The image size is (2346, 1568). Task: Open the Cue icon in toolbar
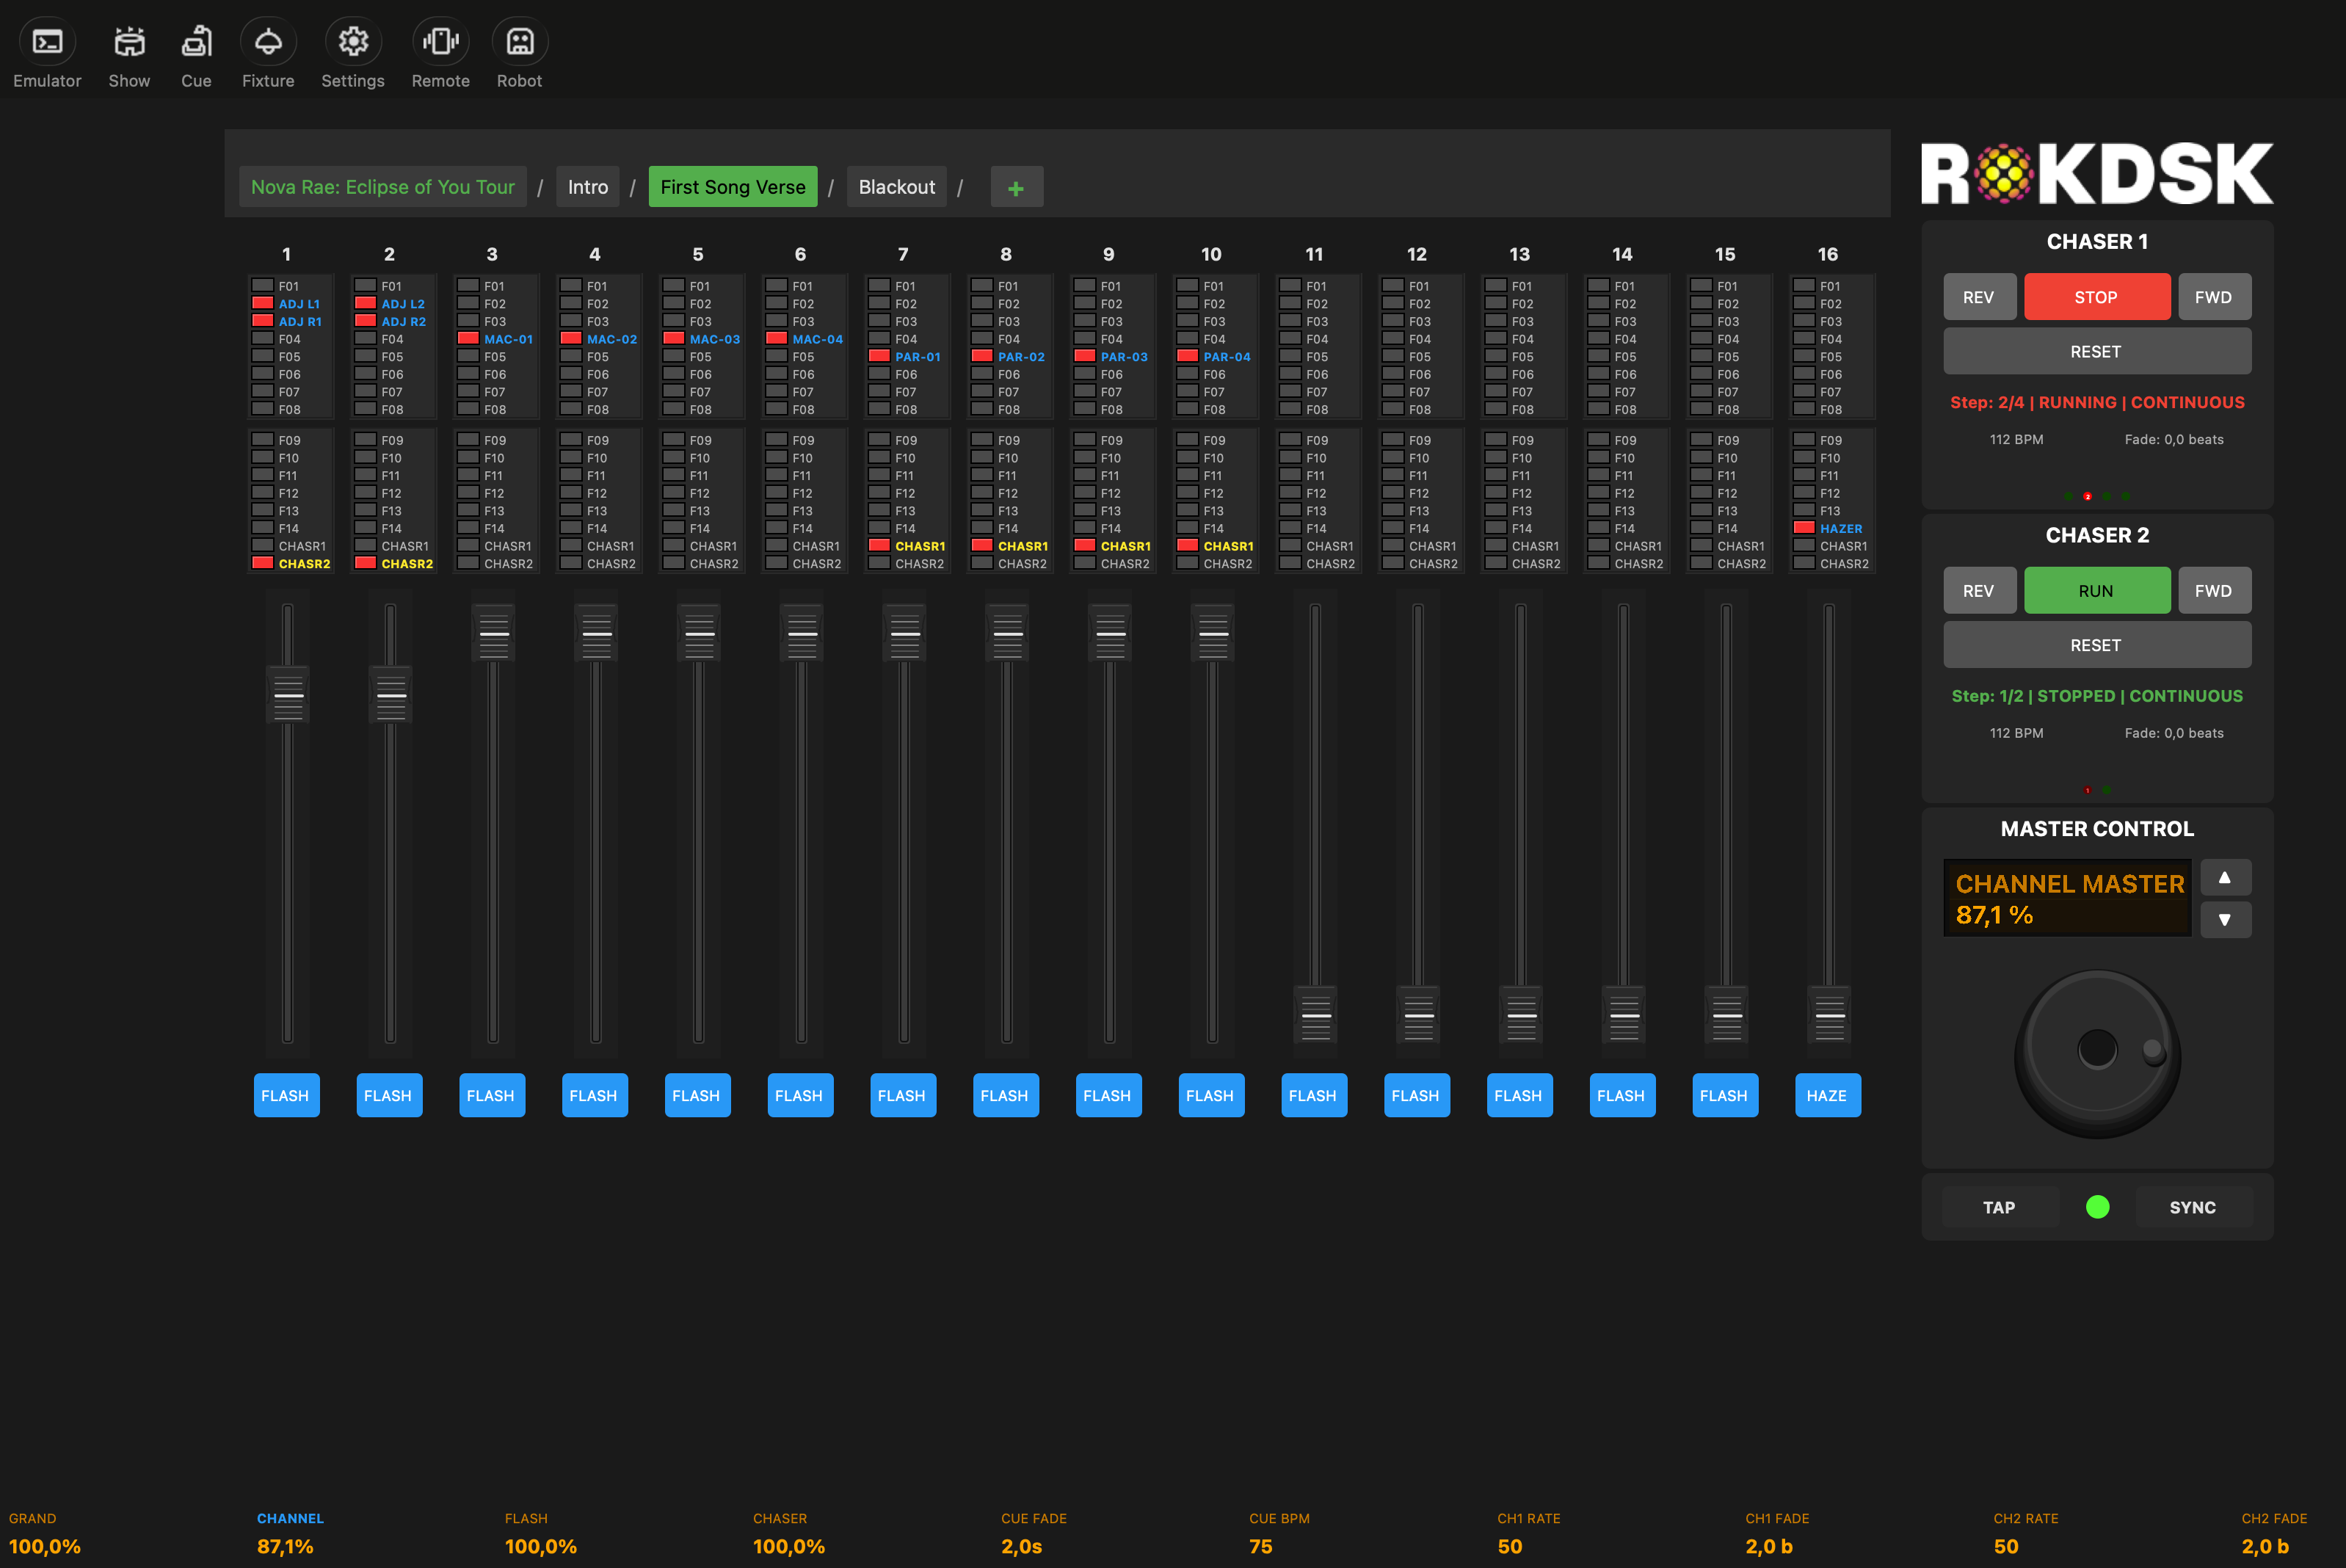(196, 42)
